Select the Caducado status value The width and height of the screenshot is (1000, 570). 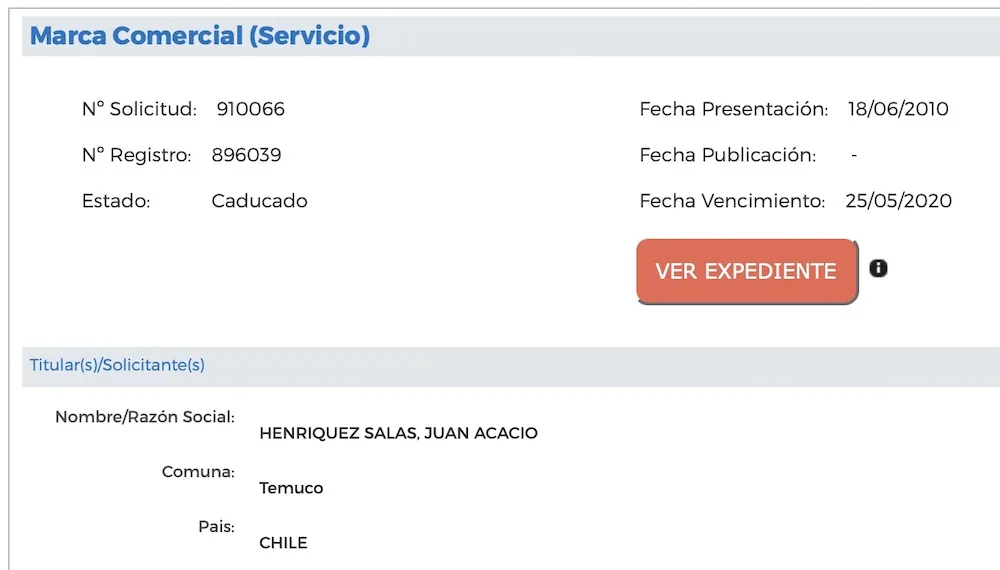(x=259, y=201)
